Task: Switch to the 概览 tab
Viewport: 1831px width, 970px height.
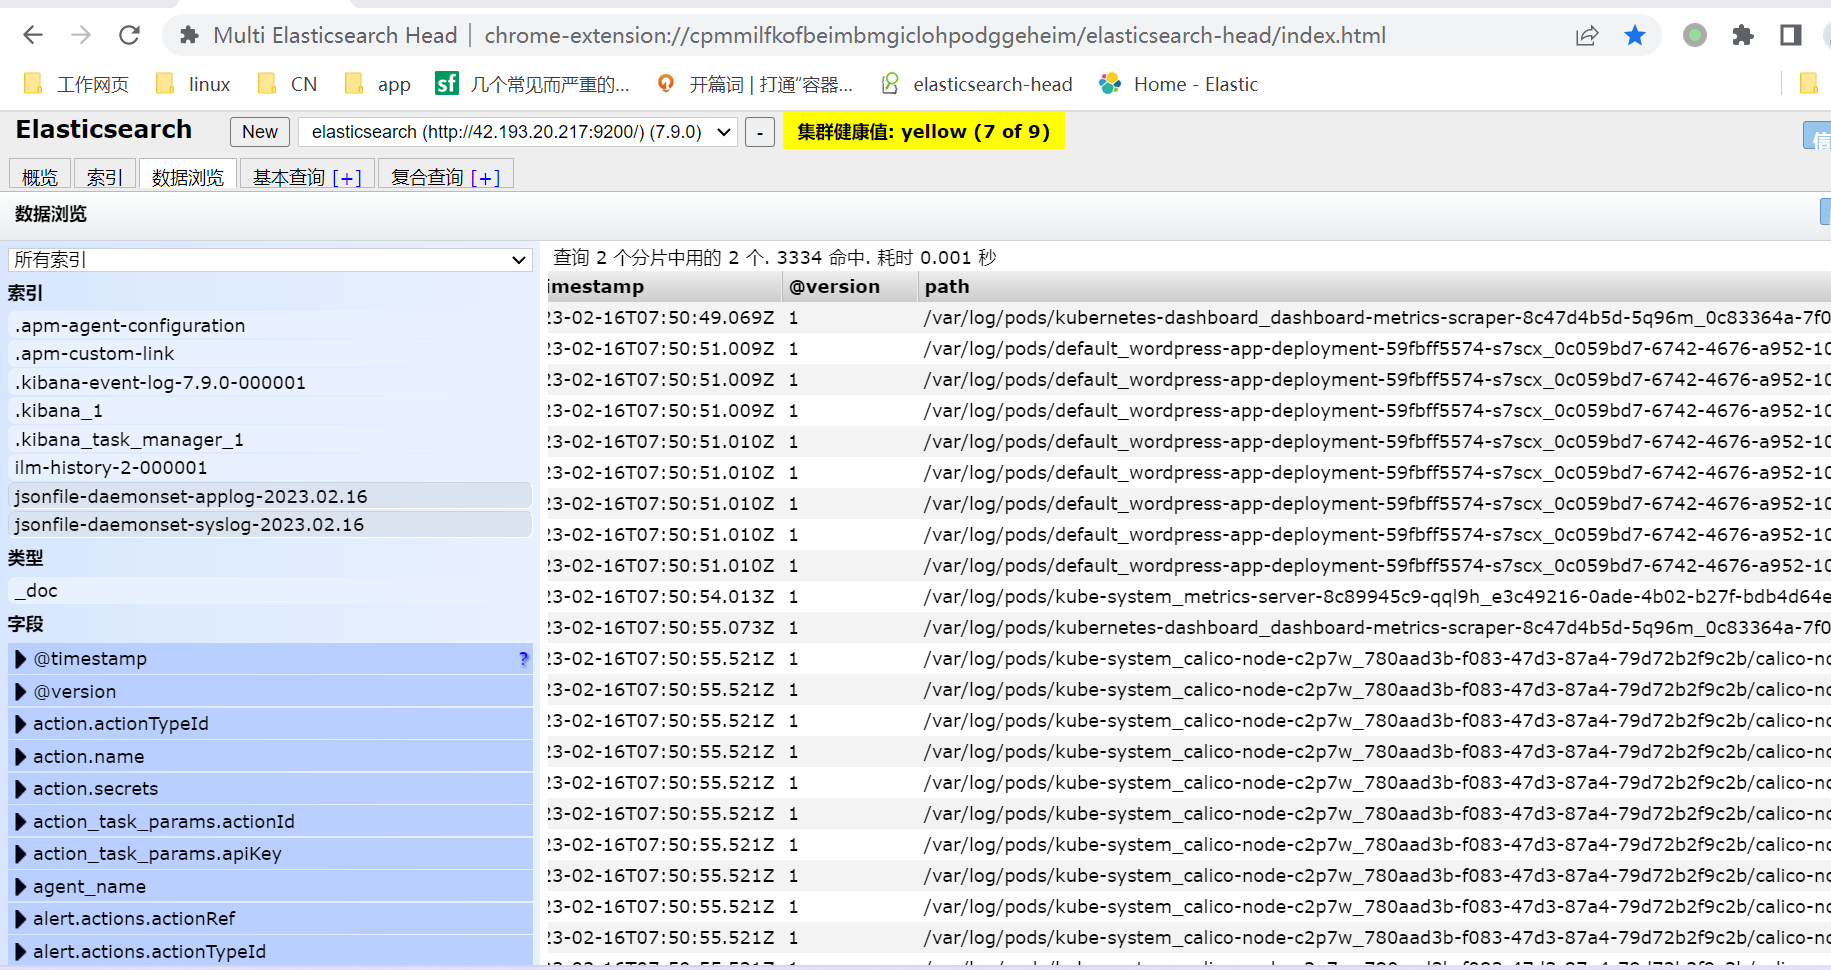Action: [40, 177]
